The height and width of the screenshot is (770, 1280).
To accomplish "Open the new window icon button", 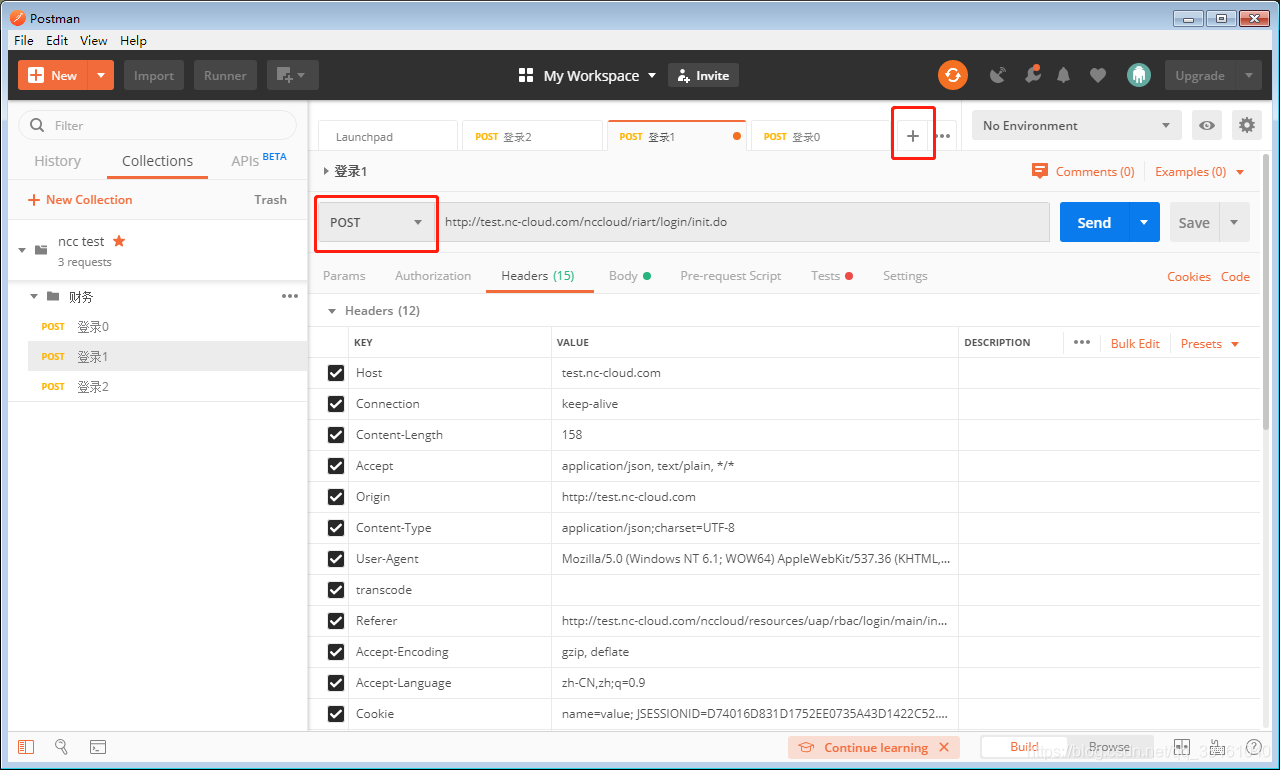I will tap(292, 75).
